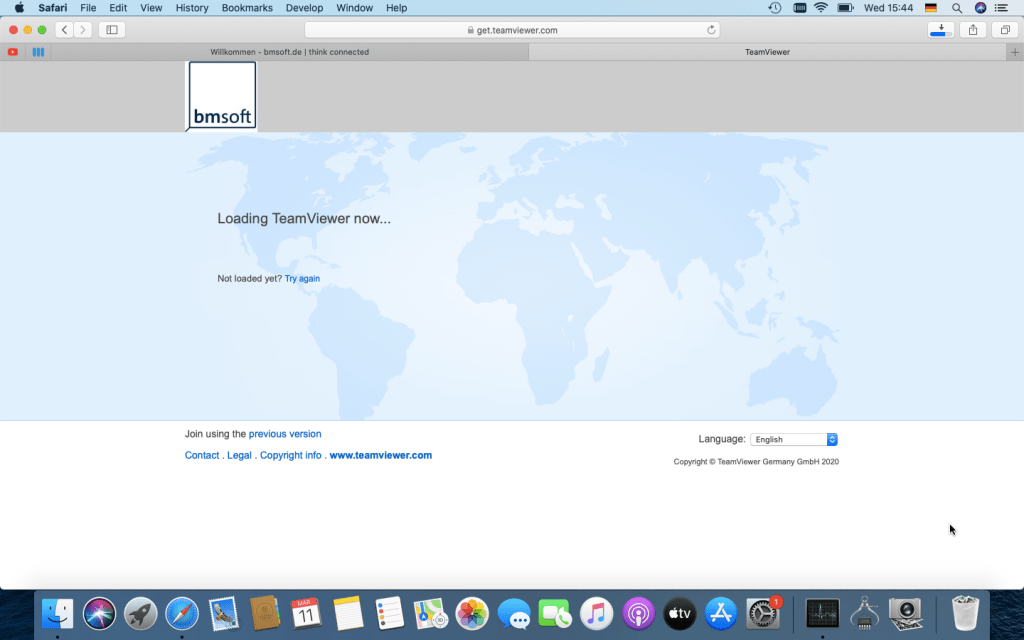Open the View menu

[151, 8]
